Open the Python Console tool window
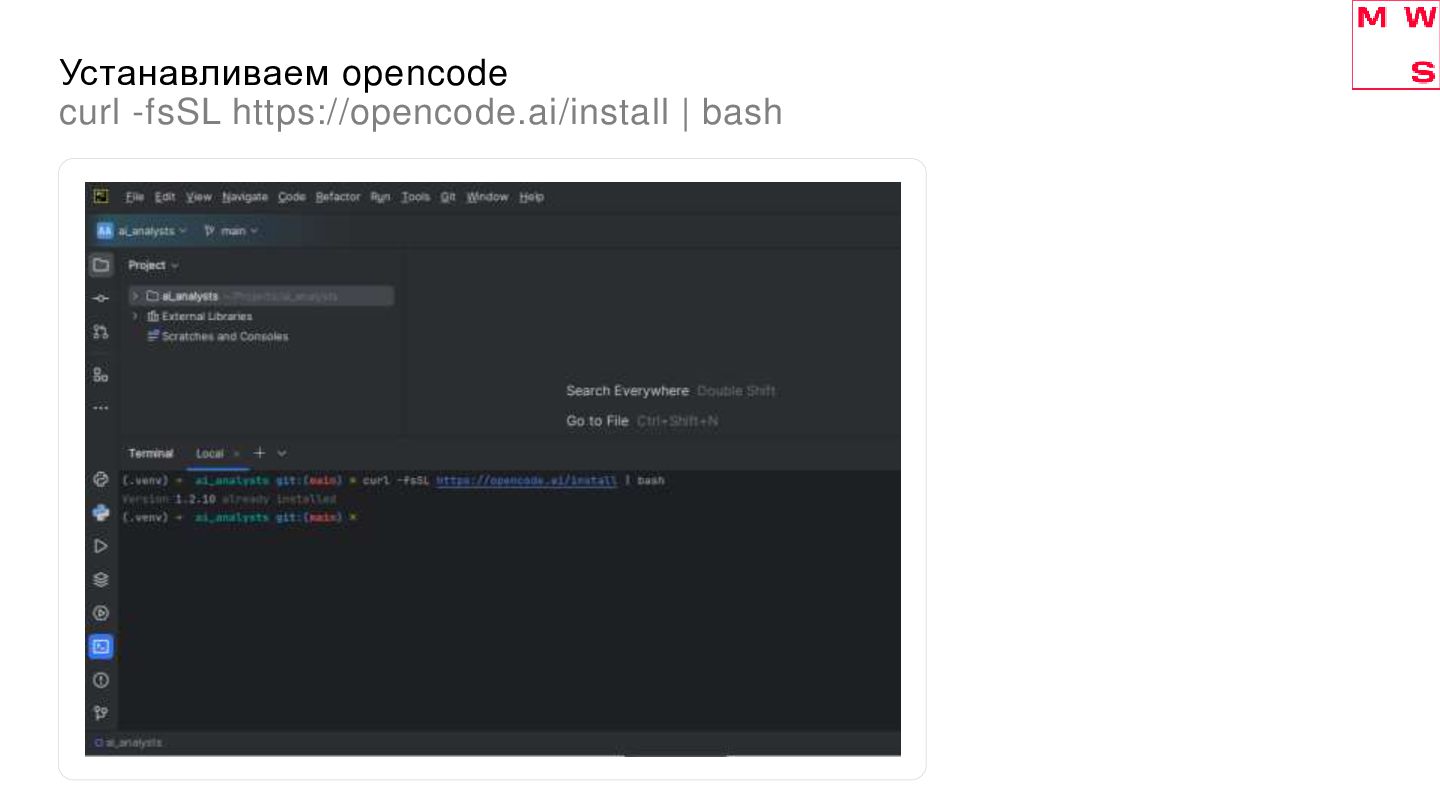 100,512
